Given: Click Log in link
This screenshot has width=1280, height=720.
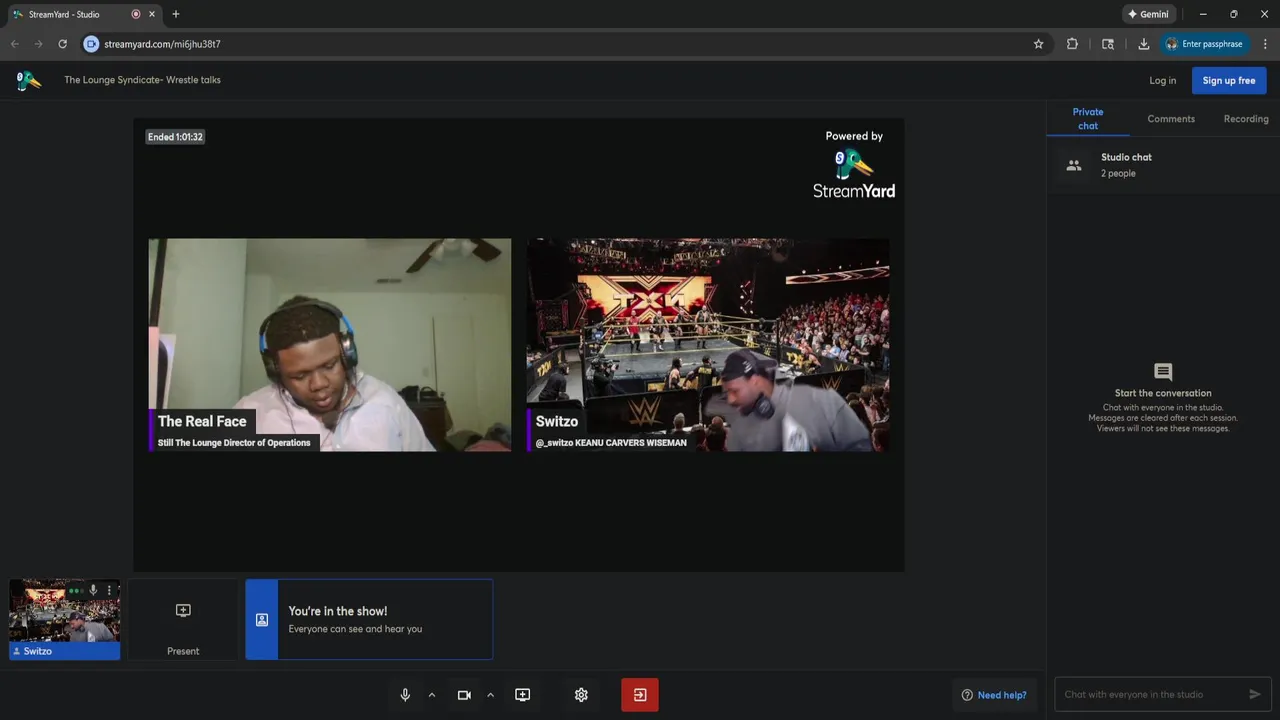Looking at the screenshot, I should (x=1163, y=81).
